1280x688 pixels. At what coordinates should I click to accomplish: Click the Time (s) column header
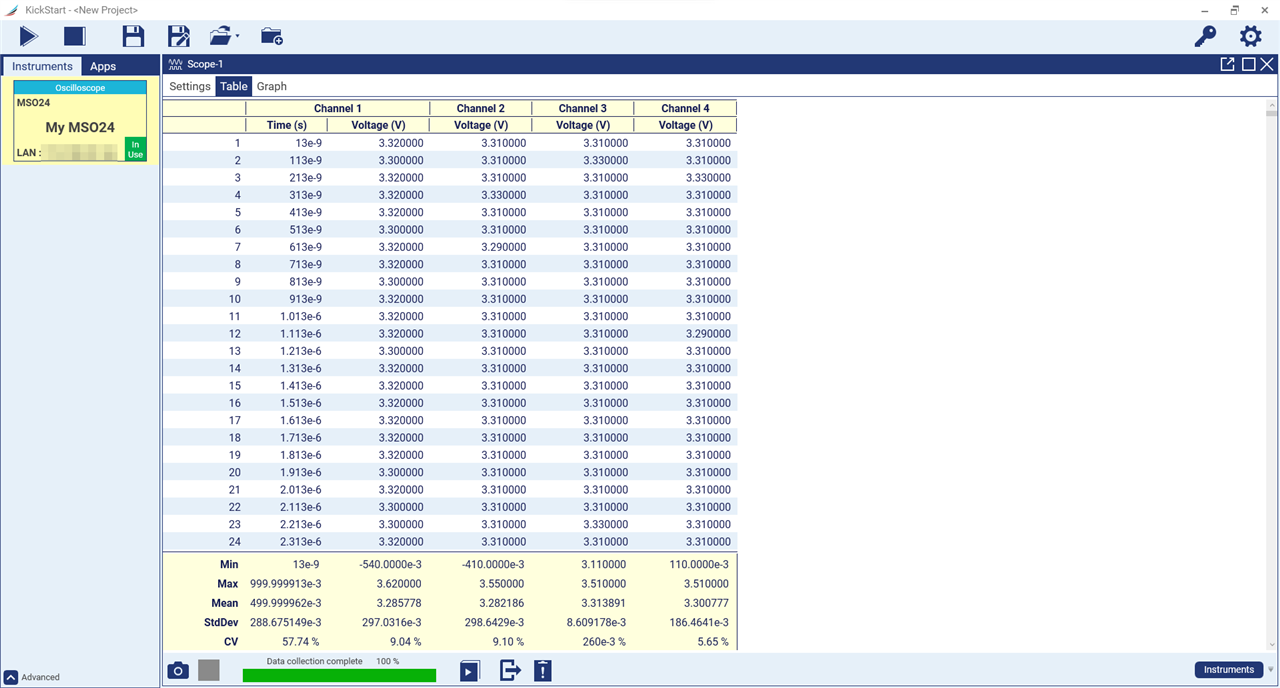click(x=287, y=125)
